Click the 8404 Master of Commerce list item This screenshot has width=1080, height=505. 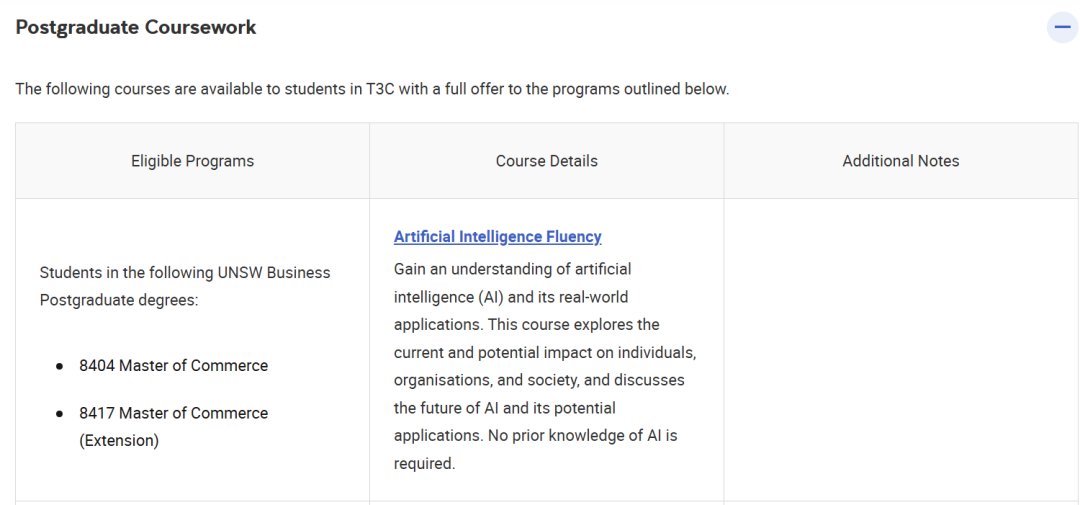(173, 366)
